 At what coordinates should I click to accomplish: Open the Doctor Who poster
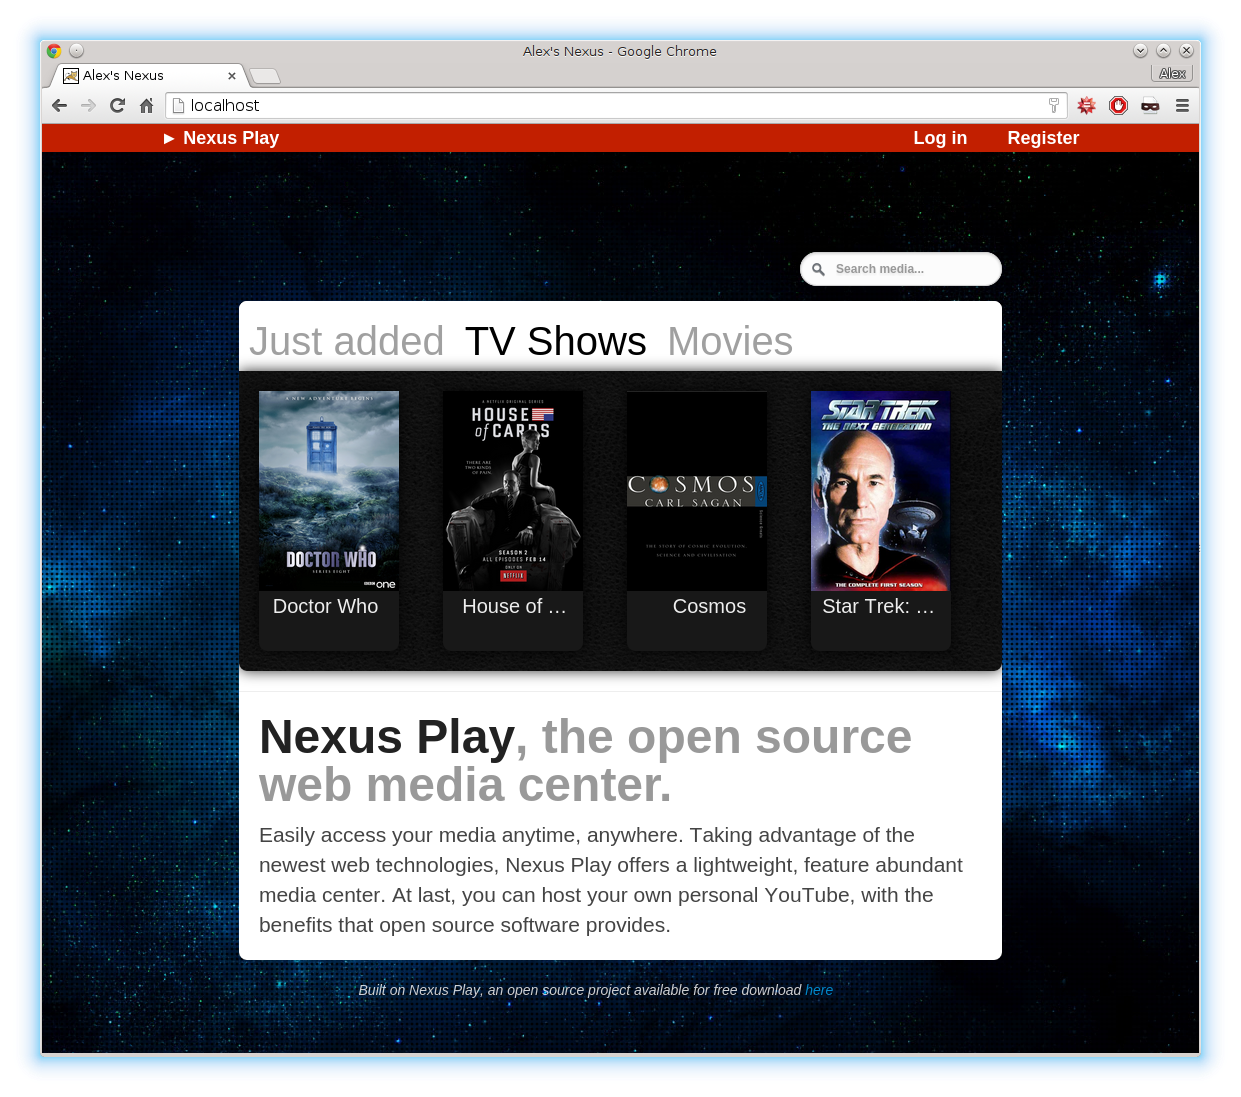329,491
